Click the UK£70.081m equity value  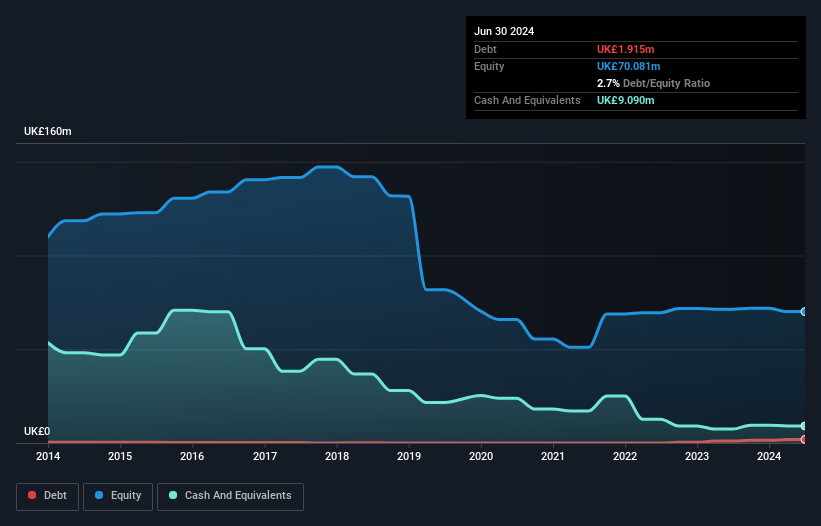tap(628, 66)
